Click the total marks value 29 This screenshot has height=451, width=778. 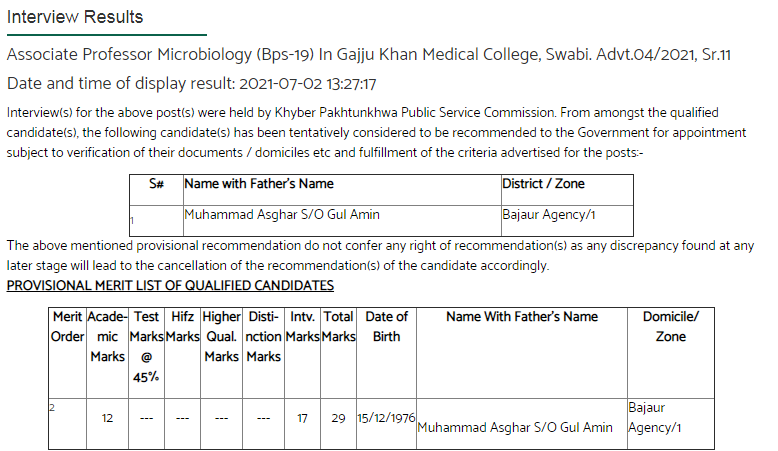(x=338, y=419)
